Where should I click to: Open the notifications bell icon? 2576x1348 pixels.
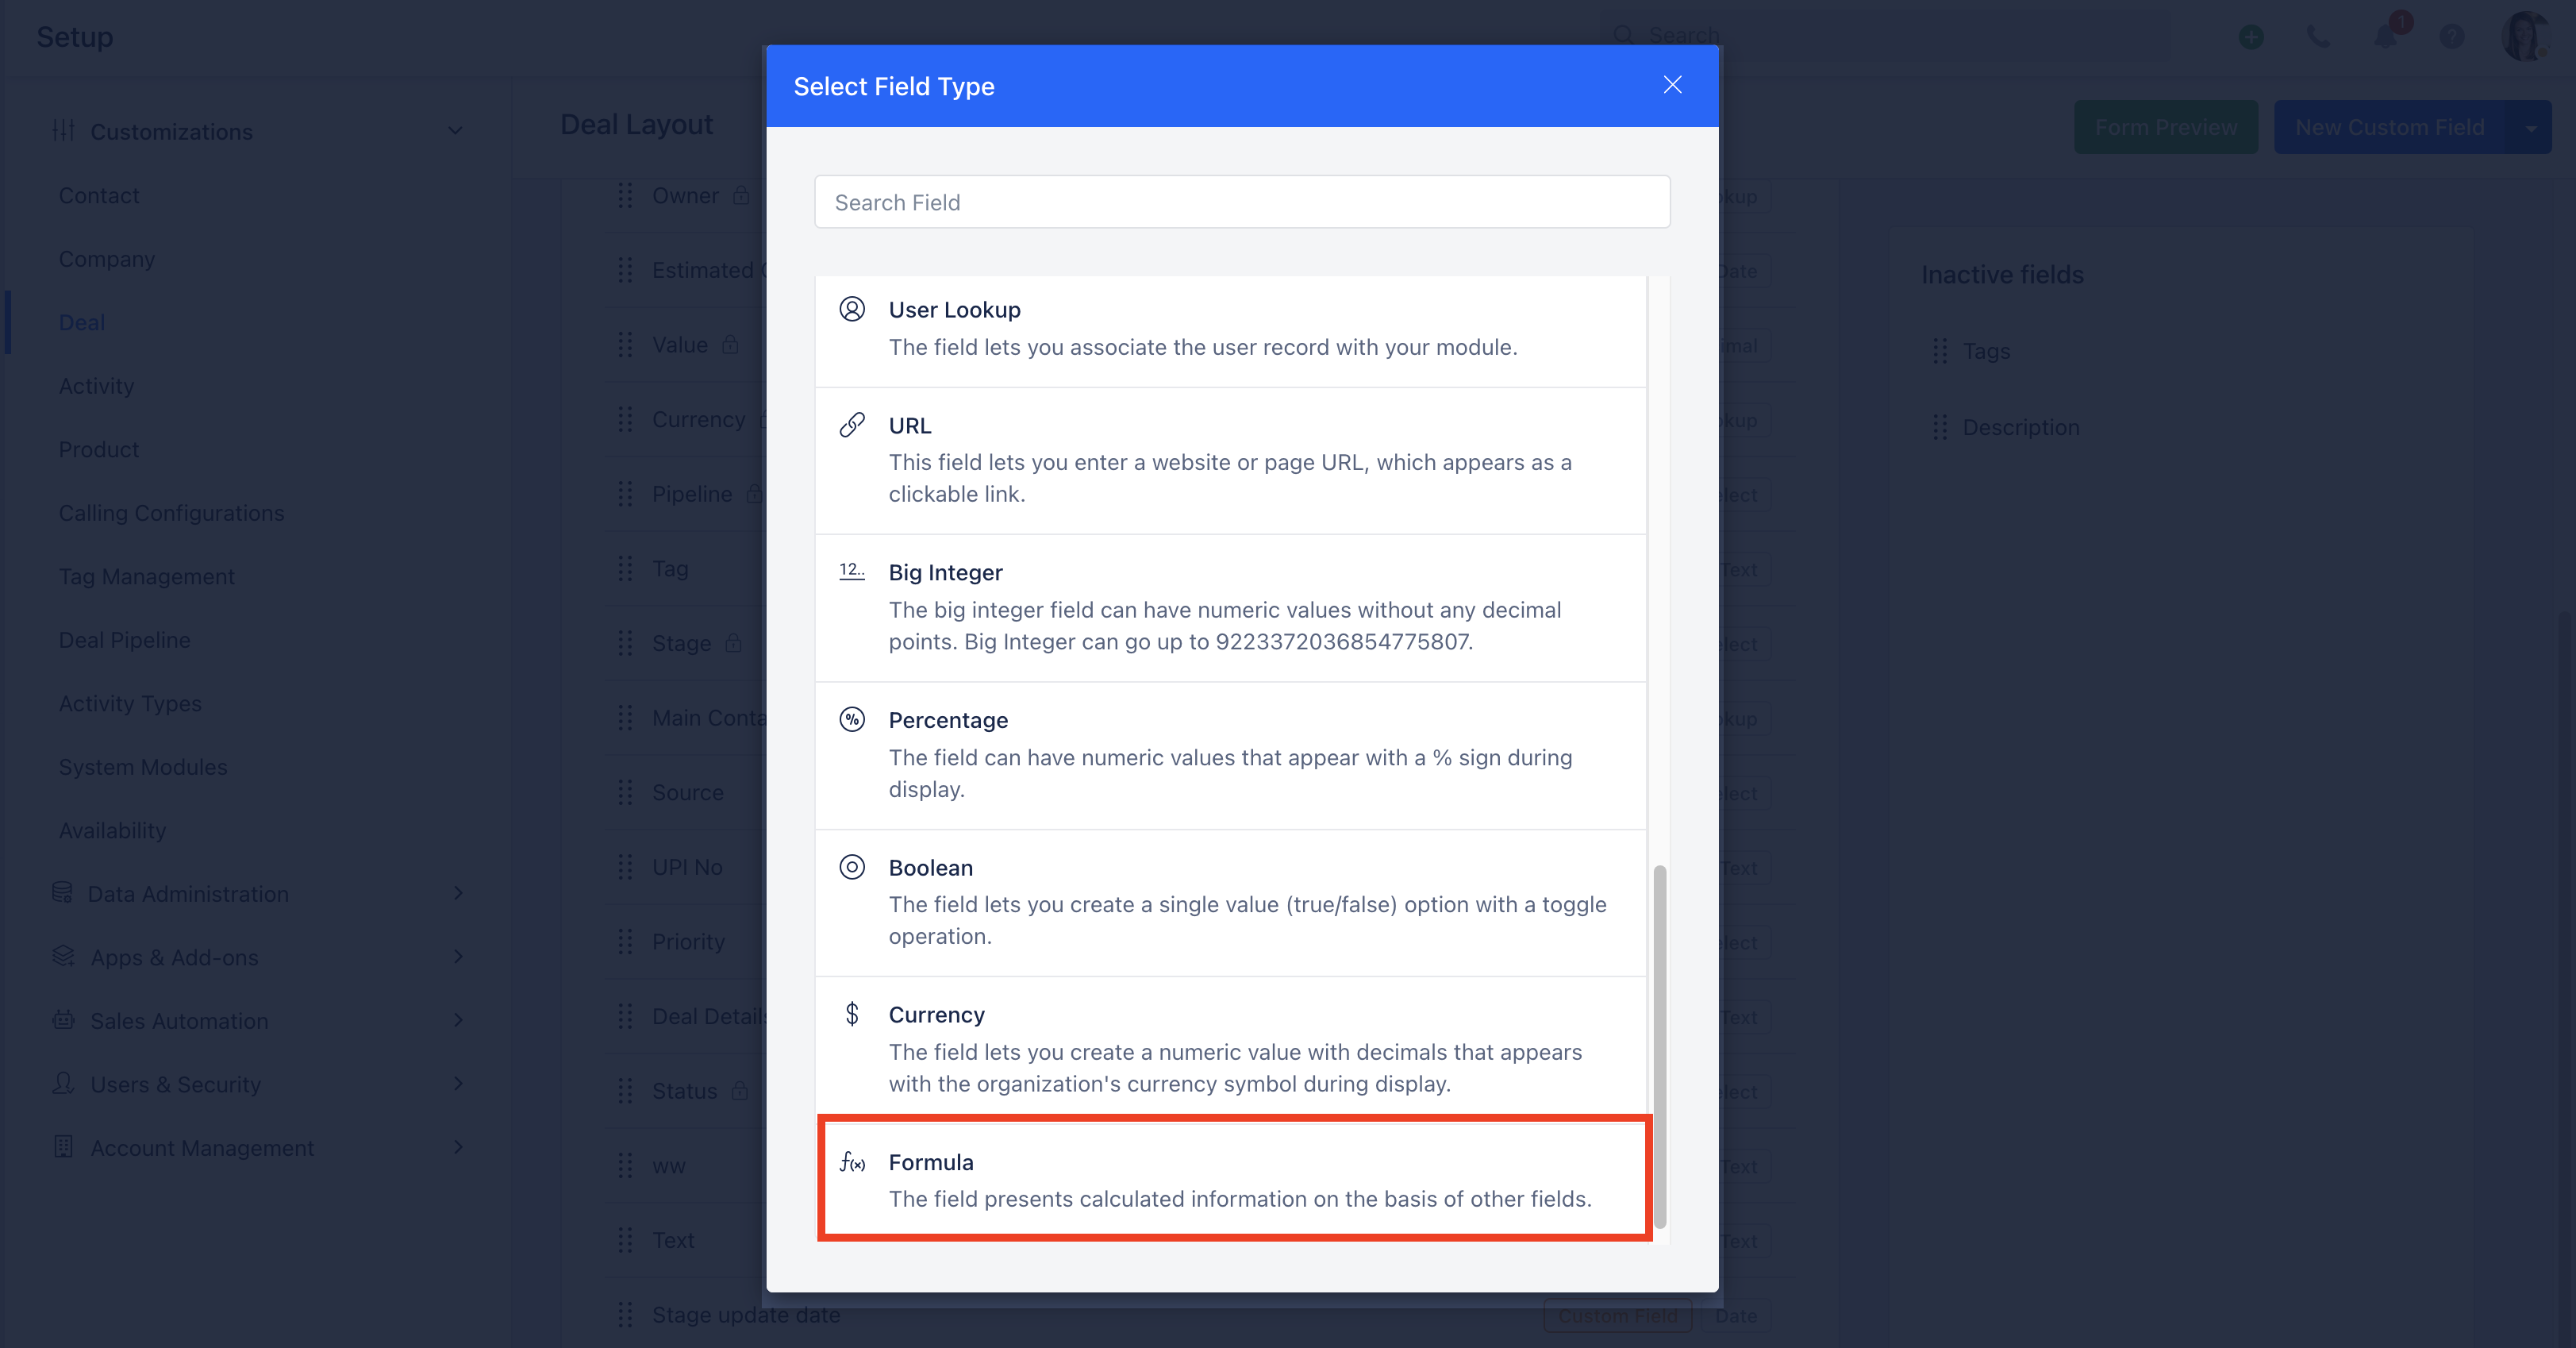(2385, 36)
